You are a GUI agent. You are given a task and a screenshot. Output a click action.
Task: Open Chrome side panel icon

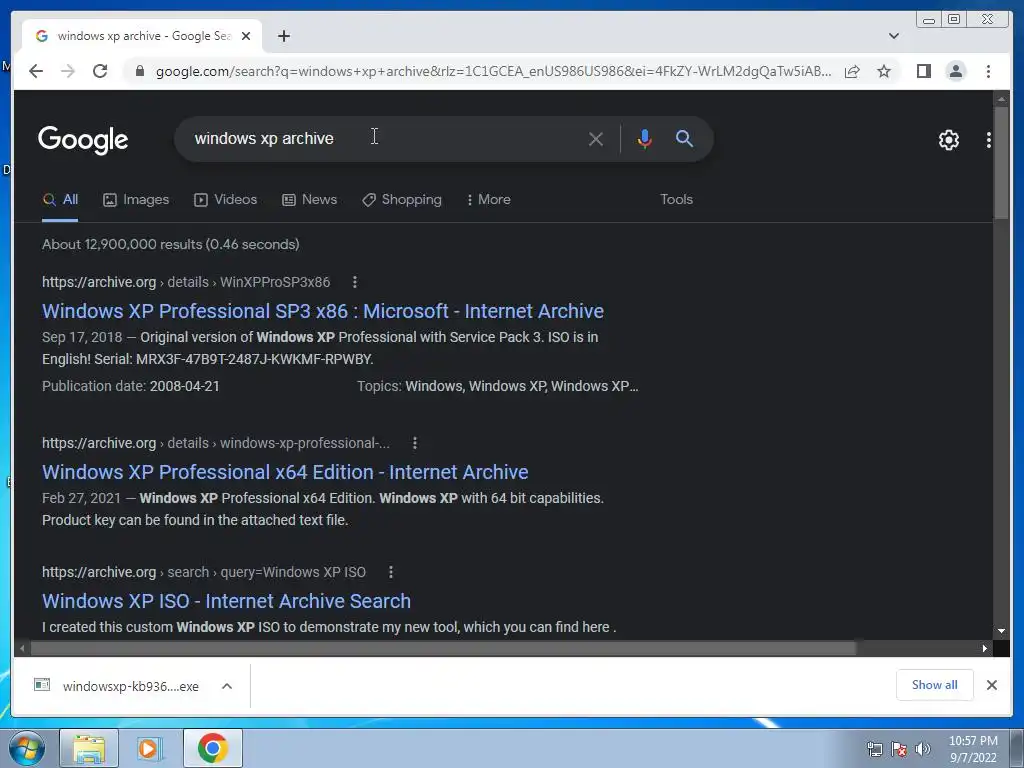pyautogui.click(x=923, y=71)
